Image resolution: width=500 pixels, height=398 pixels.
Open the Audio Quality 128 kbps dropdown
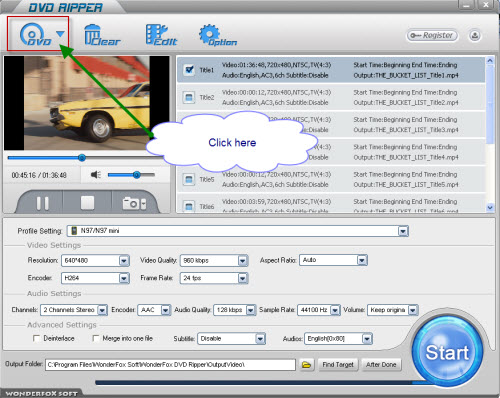[251, 310]
